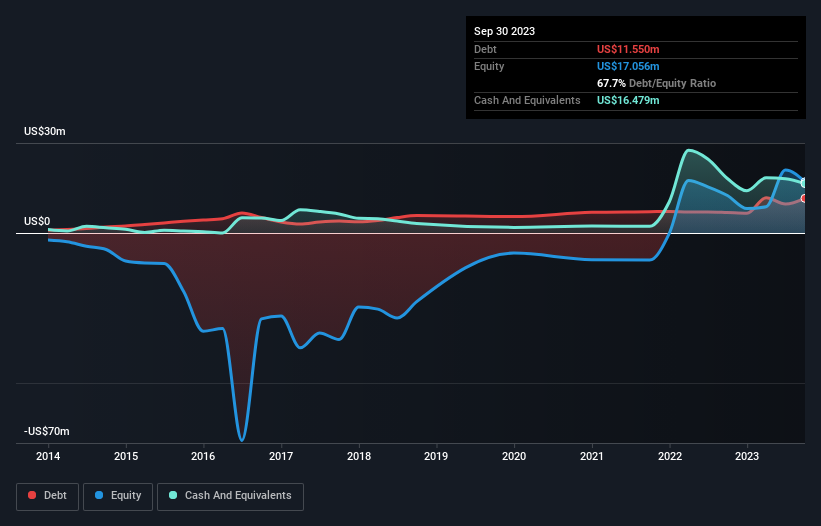The height and width of the screenshot is (526, 821).
Task: Toggle the Equity legend button
Action: point(118,496)
